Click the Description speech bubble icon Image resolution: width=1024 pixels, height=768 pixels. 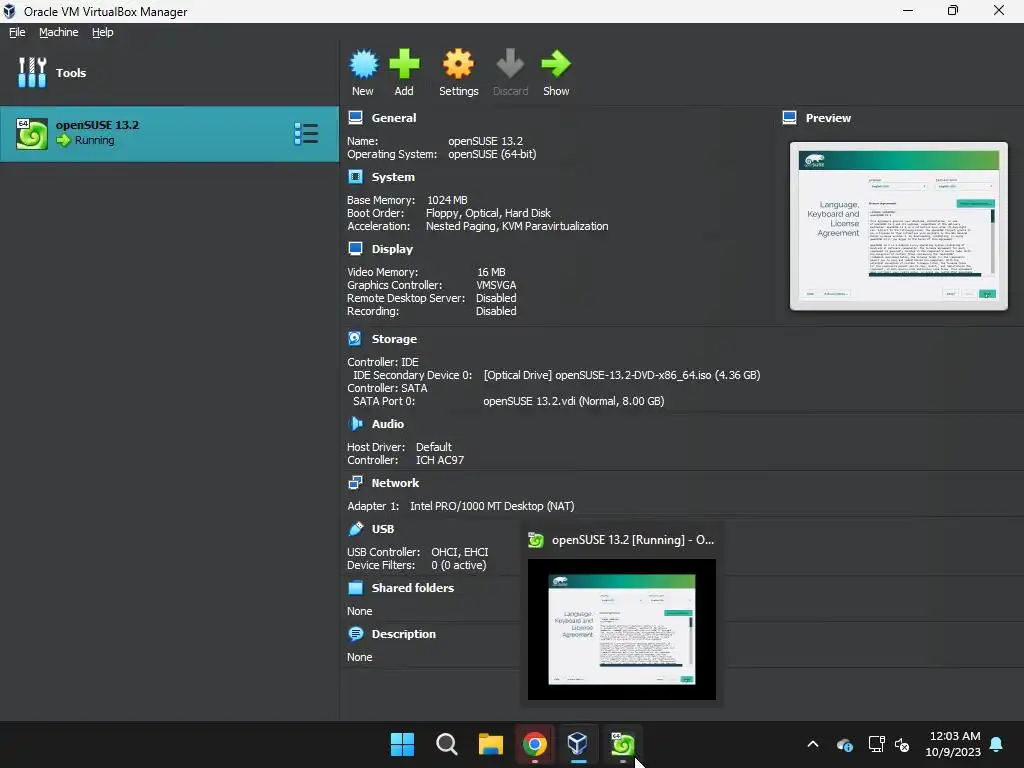[x=355, y=634]
